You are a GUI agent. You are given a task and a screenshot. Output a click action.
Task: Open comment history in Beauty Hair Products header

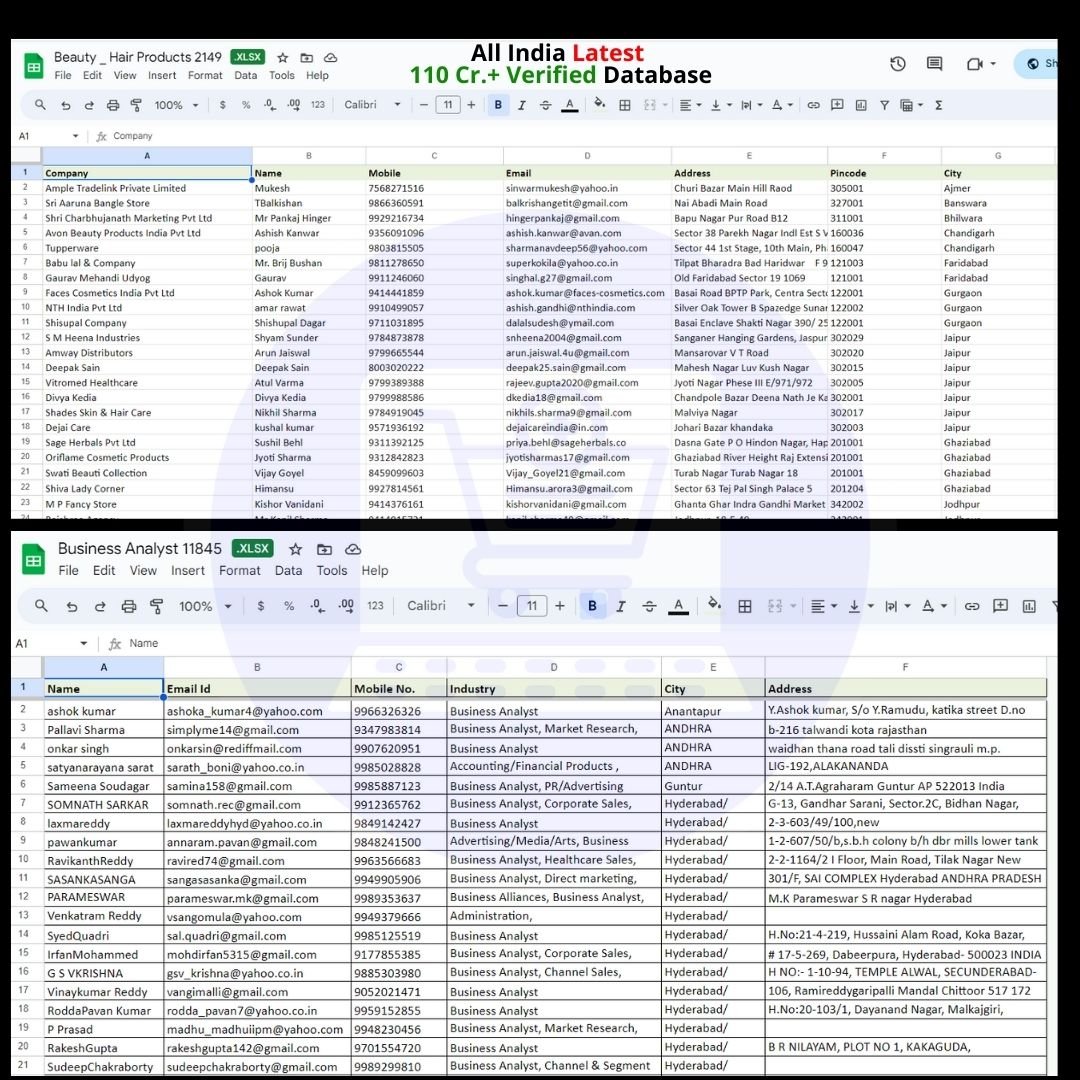(x=935, y=64)
